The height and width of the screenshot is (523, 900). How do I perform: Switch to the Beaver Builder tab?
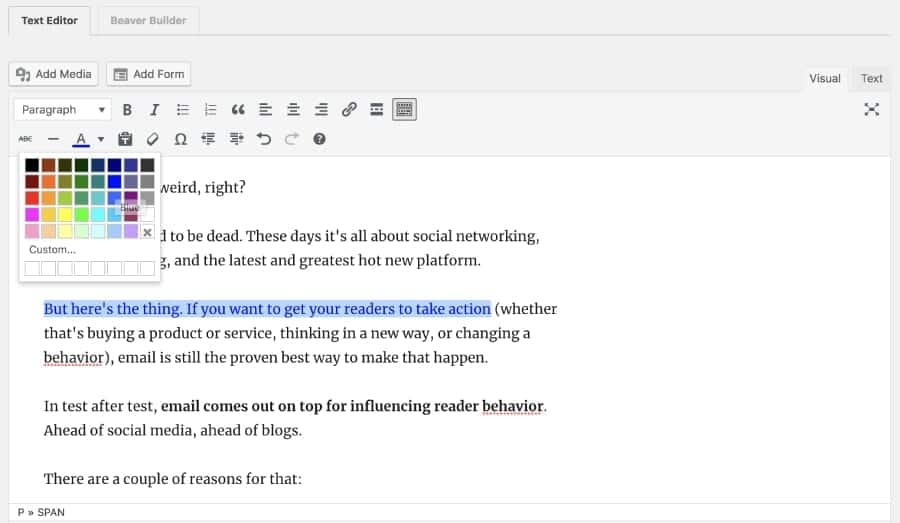pyautogui.click(x=148, y=20)
